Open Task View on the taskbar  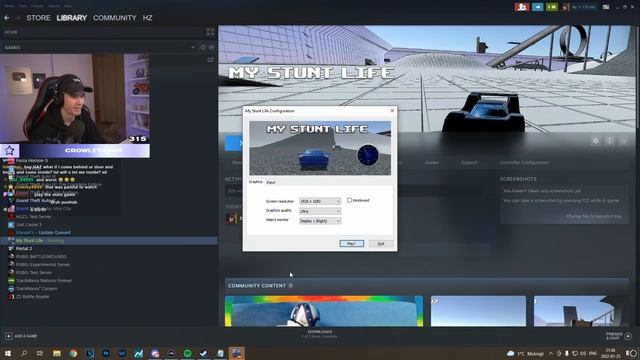coord(40,353)
